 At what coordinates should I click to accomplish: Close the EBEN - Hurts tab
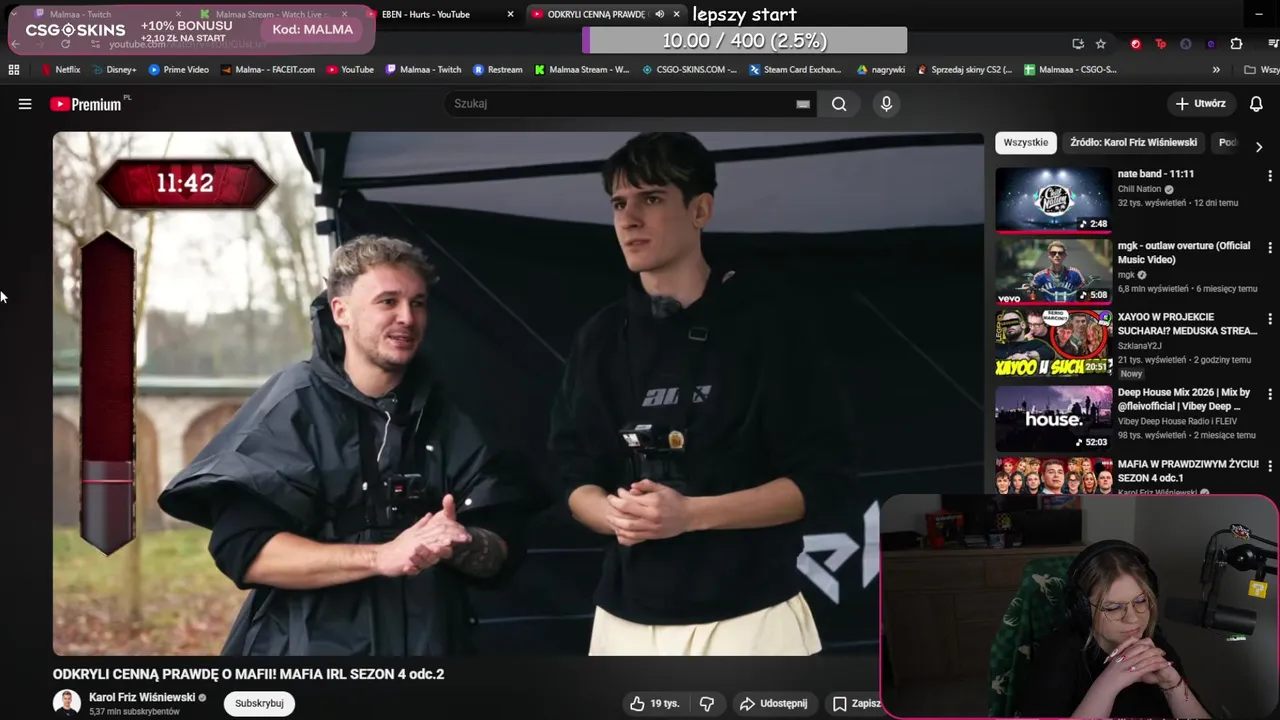coord(511,14)
